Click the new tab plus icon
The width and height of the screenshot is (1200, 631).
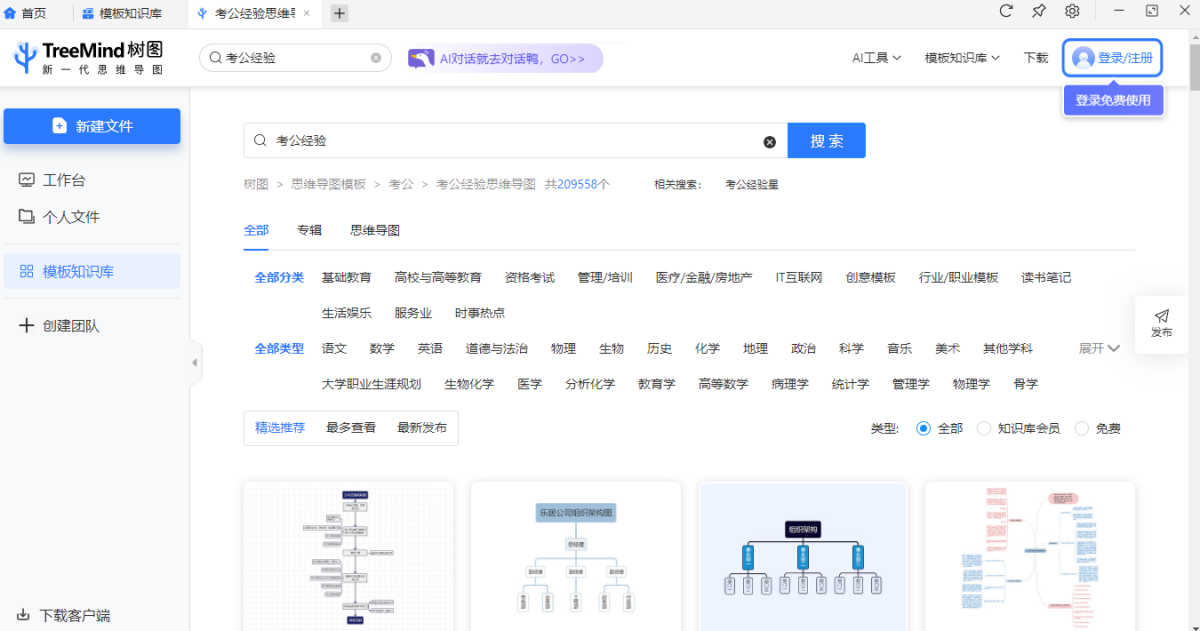click(339, 13)
